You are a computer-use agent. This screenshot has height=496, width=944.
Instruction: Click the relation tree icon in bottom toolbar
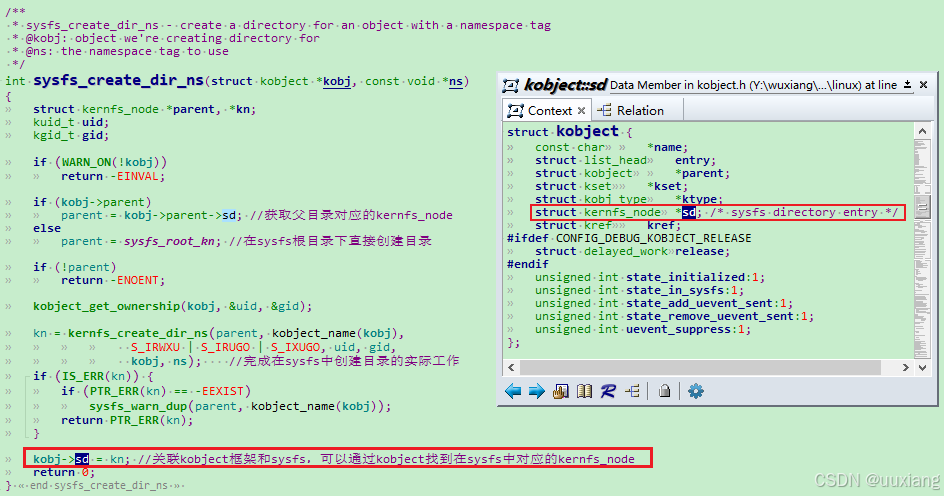pyautogui.click(x=632, y=391)
